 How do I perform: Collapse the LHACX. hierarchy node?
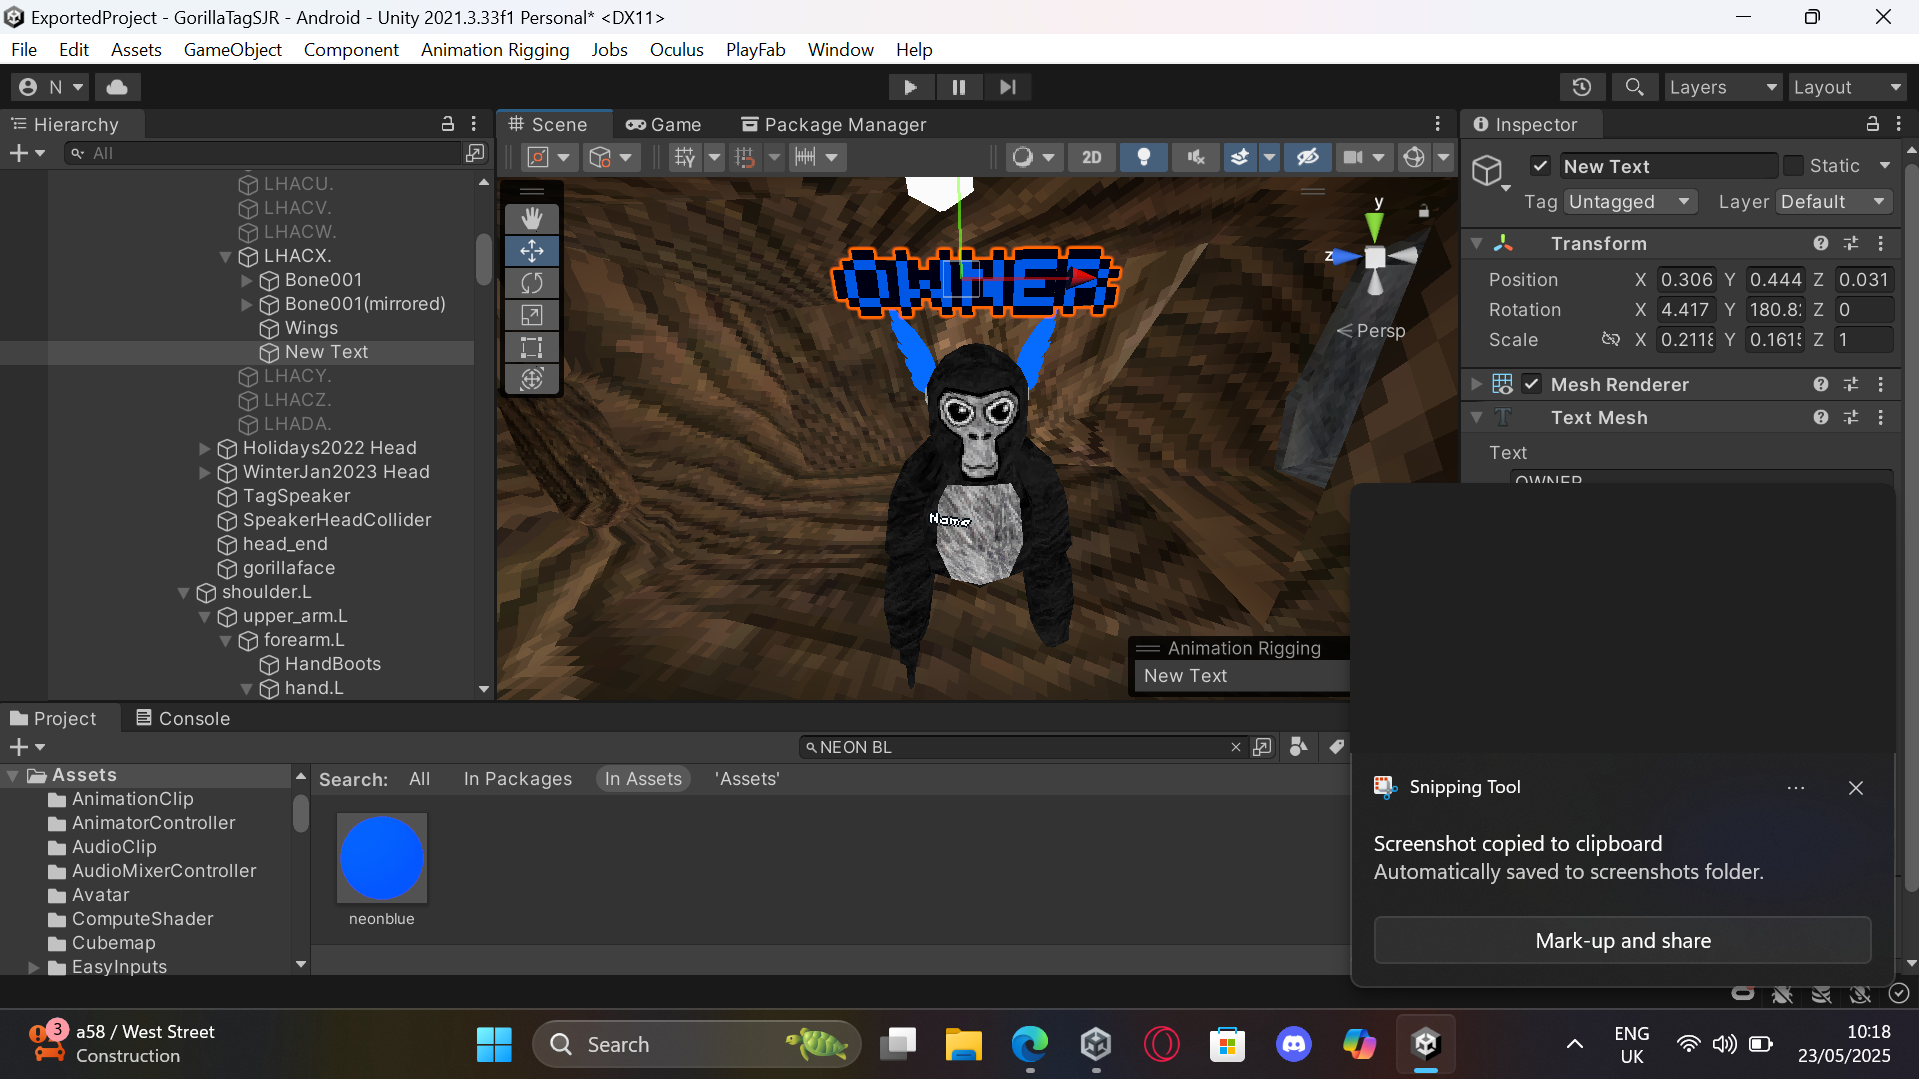226,256
